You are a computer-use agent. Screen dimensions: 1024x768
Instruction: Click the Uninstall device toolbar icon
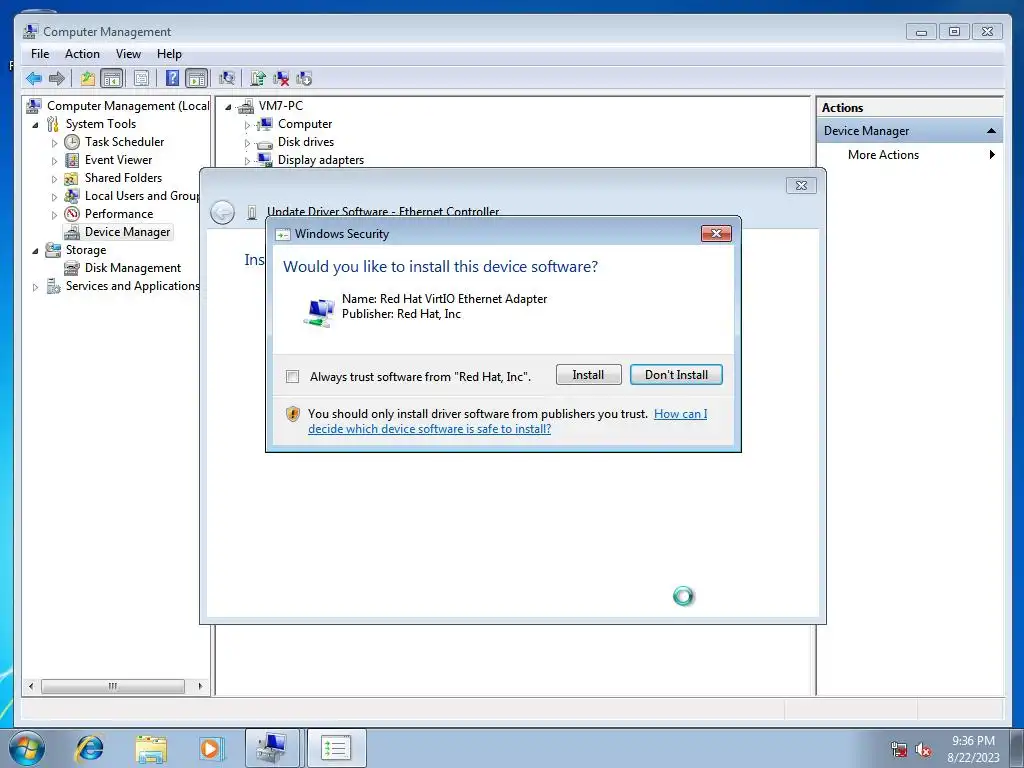click(281, 79)
